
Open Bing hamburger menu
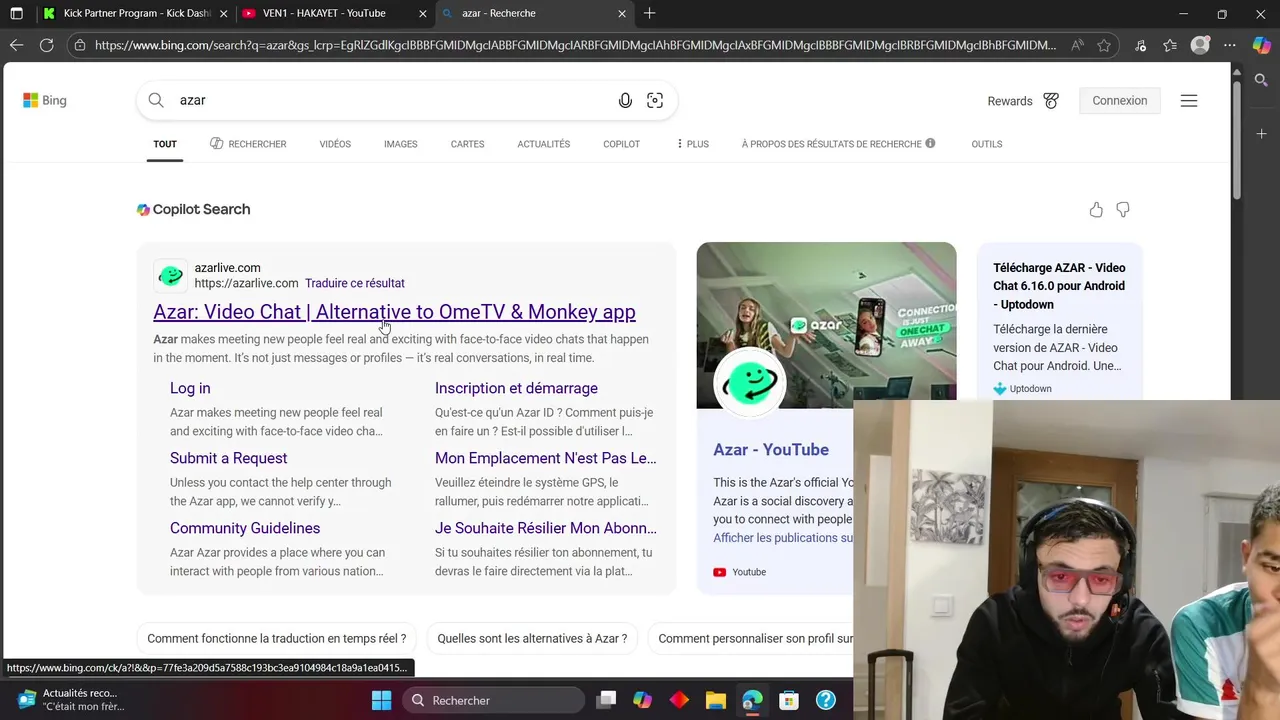(x=1189, y=100)
